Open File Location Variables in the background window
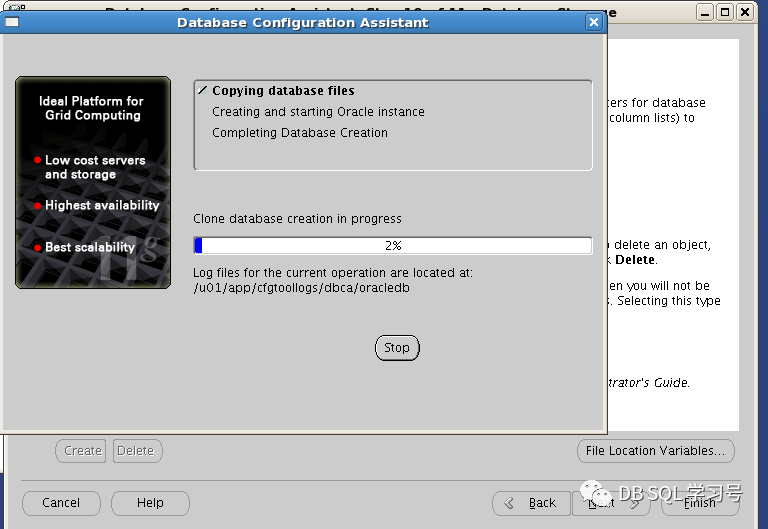 click(656, 451)
